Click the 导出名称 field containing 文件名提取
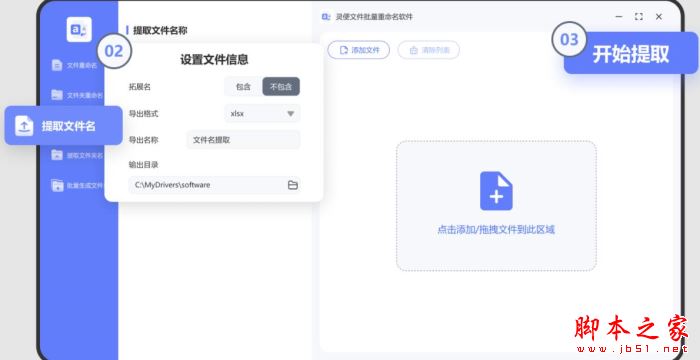The height and width of the screenshot is (360, 700). coord(243,140)
